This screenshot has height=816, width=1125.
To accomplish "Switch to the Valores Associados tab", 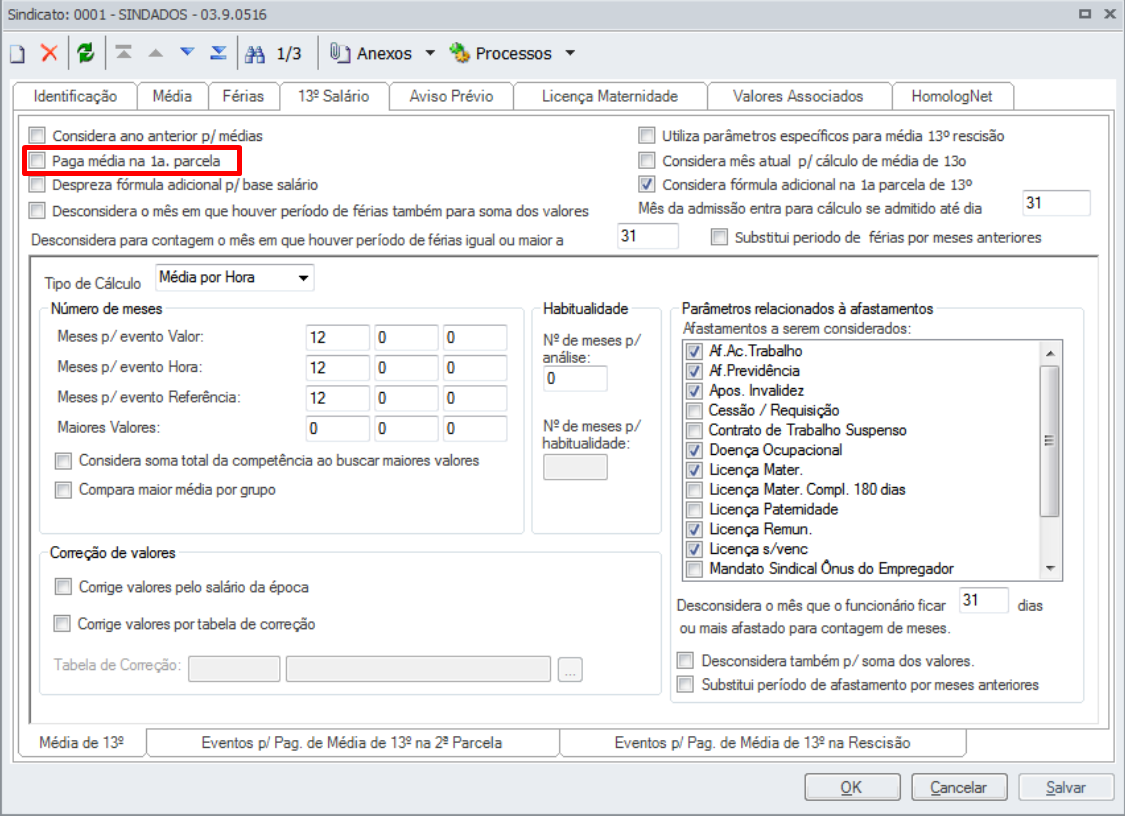I will coord(798,96).
